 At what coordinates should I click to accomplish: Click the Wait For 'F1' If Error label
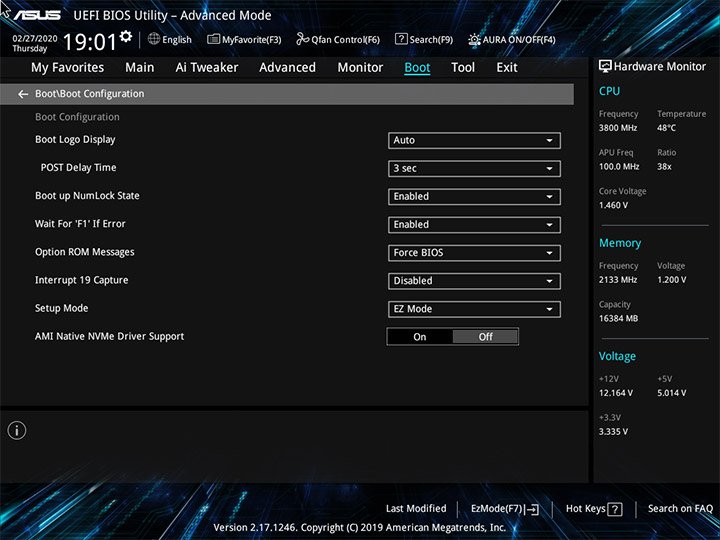80,224
